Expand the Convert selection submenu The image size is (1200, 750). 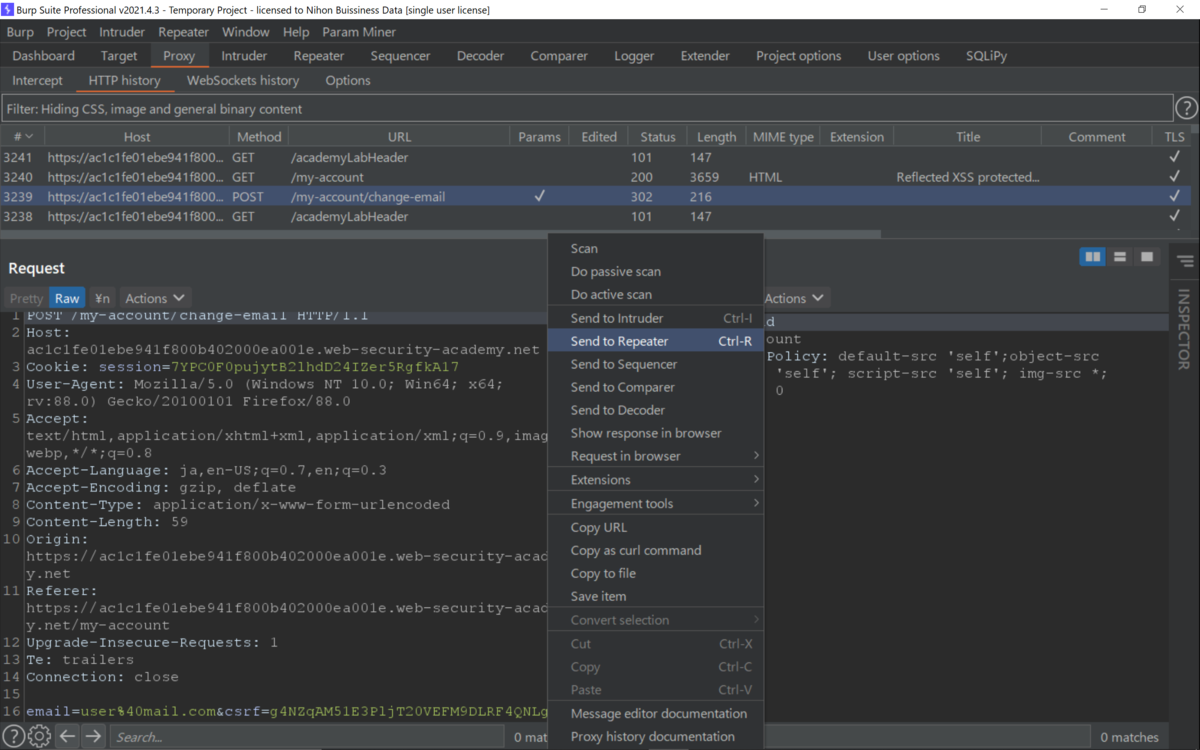point(655,620)
